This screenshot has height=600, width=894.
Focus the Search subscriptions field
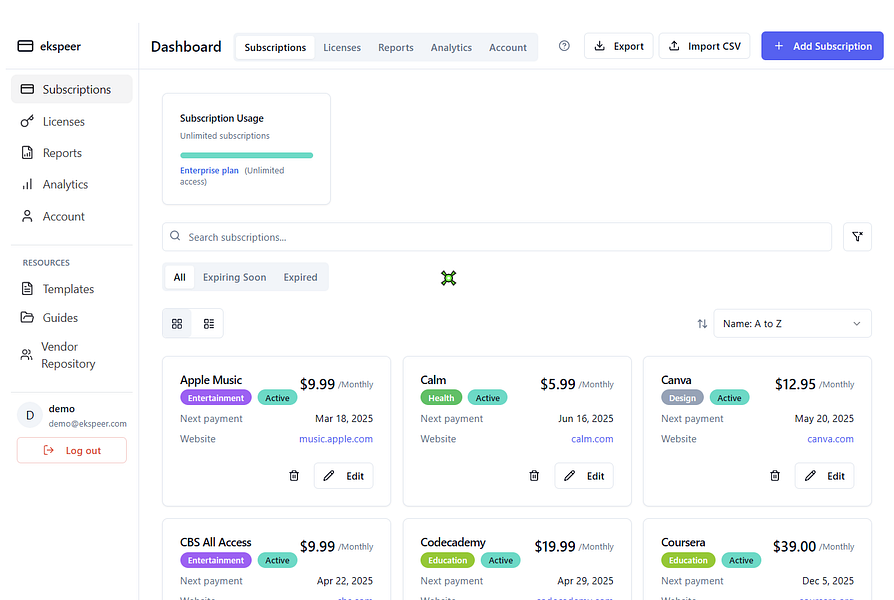click(x=497, y=237)
